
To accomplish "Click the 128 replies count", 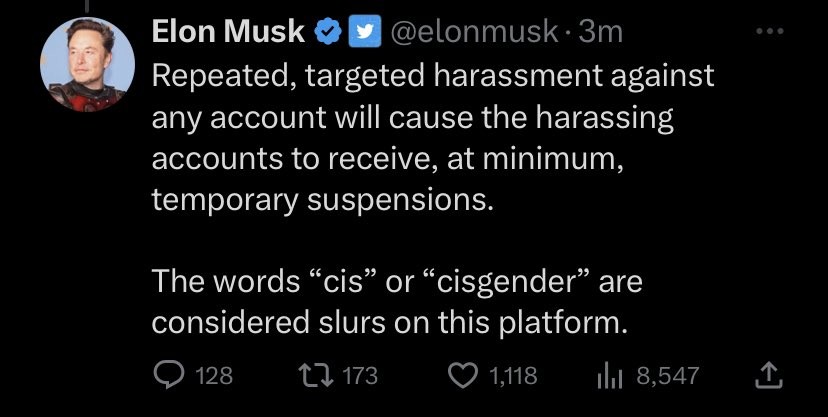I will click(212, 376).
